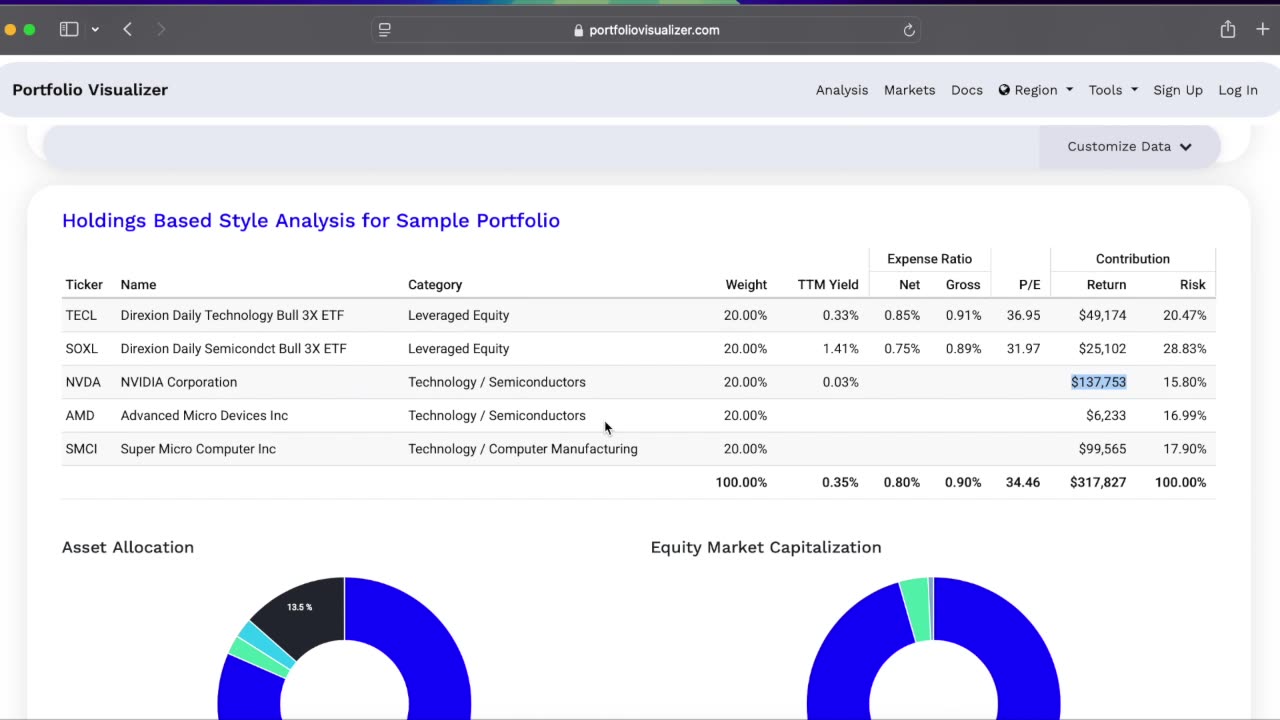Click the TTM Yield column header

[x=828, y=285]
